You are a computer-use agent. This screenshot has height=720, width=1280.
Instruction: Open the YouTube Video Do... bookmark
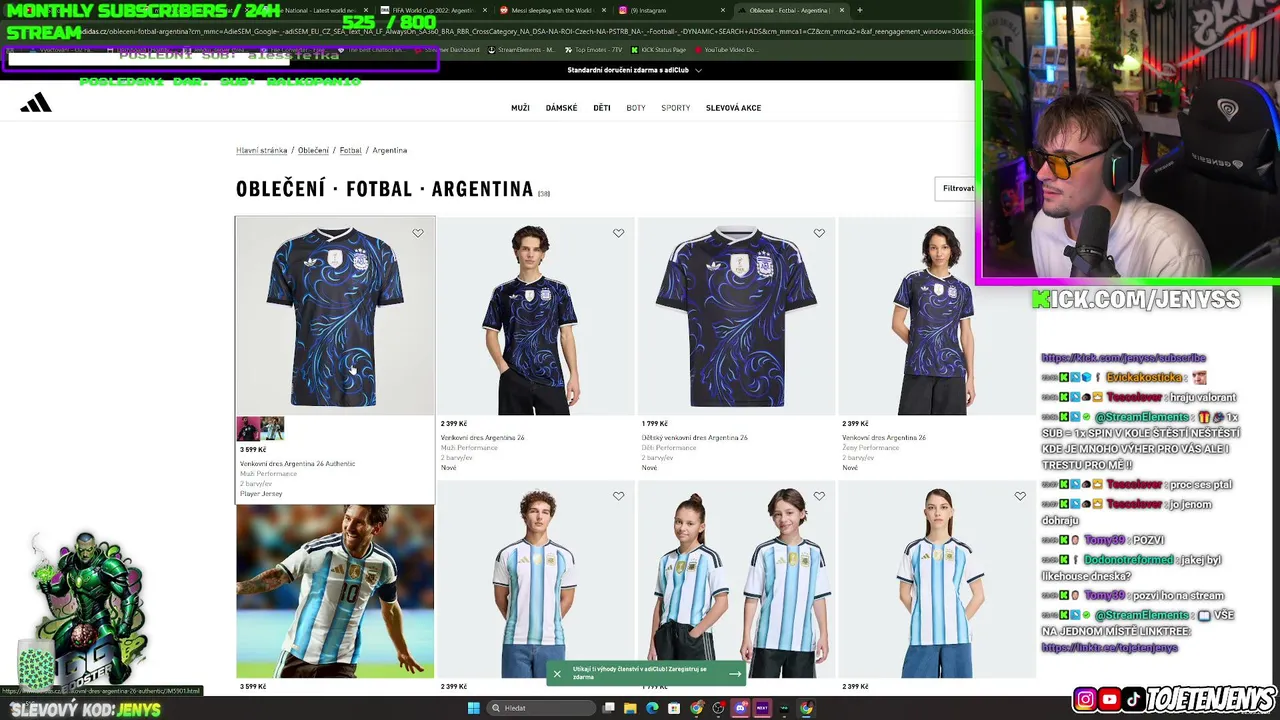click(x=725, y=50)
